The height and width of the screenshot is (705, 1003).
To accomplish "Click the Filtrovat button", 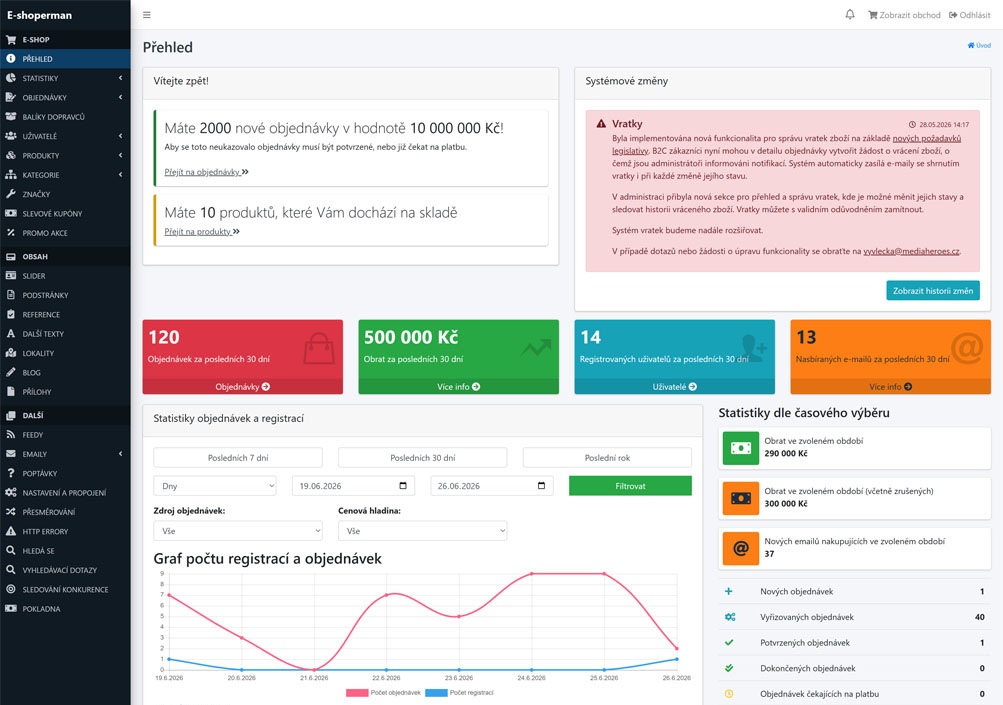I will point(630,486).
